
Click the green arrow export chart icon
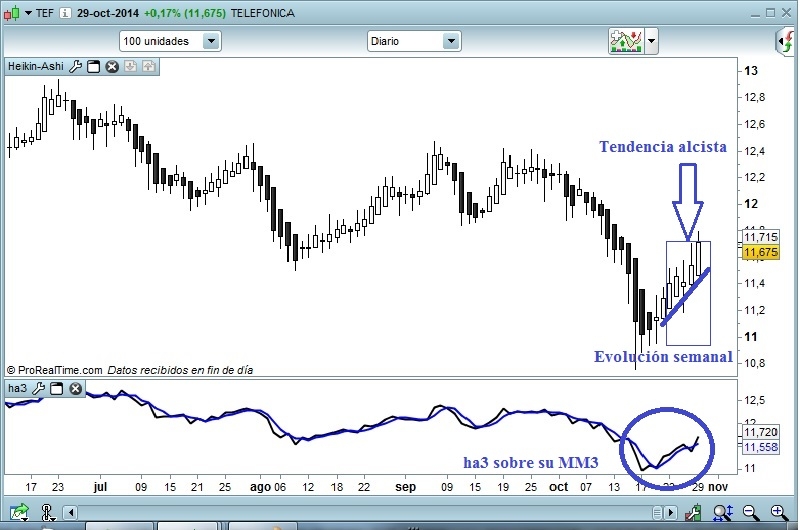click(19, 512)
